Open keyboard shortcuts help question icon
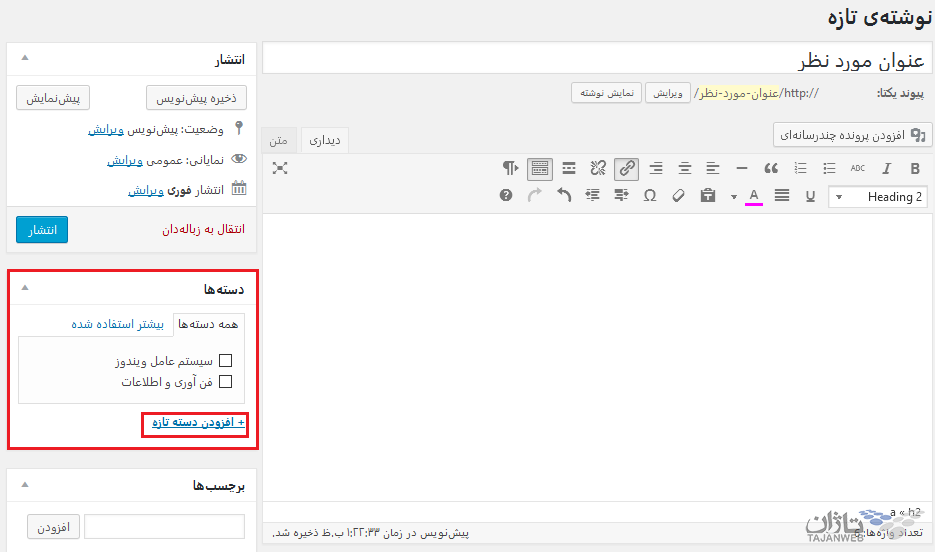 point(506,196)
